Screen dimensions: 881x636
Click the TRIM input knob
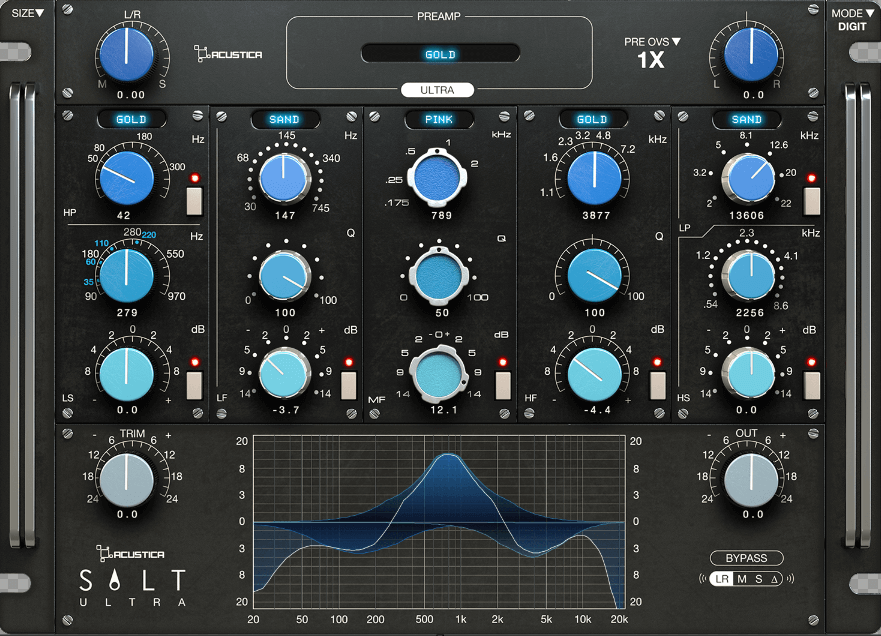(126, 480)
